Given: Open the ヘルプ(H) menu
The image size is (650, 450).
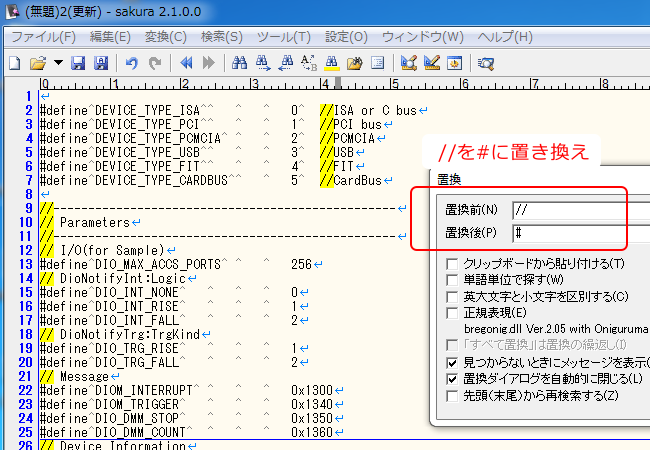Looking at the screenshot, I should 505,37.
